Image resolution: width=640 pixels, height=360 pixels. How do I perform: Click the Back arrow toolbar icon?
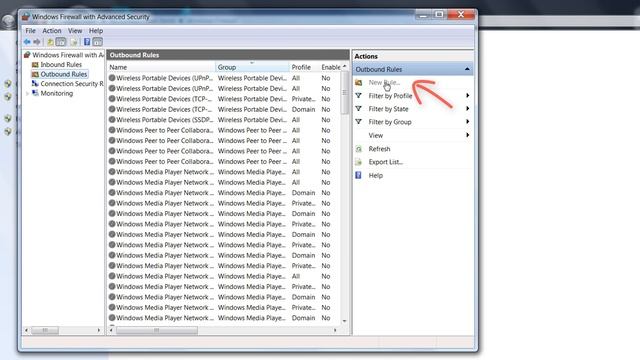click(x=27, y=42)
